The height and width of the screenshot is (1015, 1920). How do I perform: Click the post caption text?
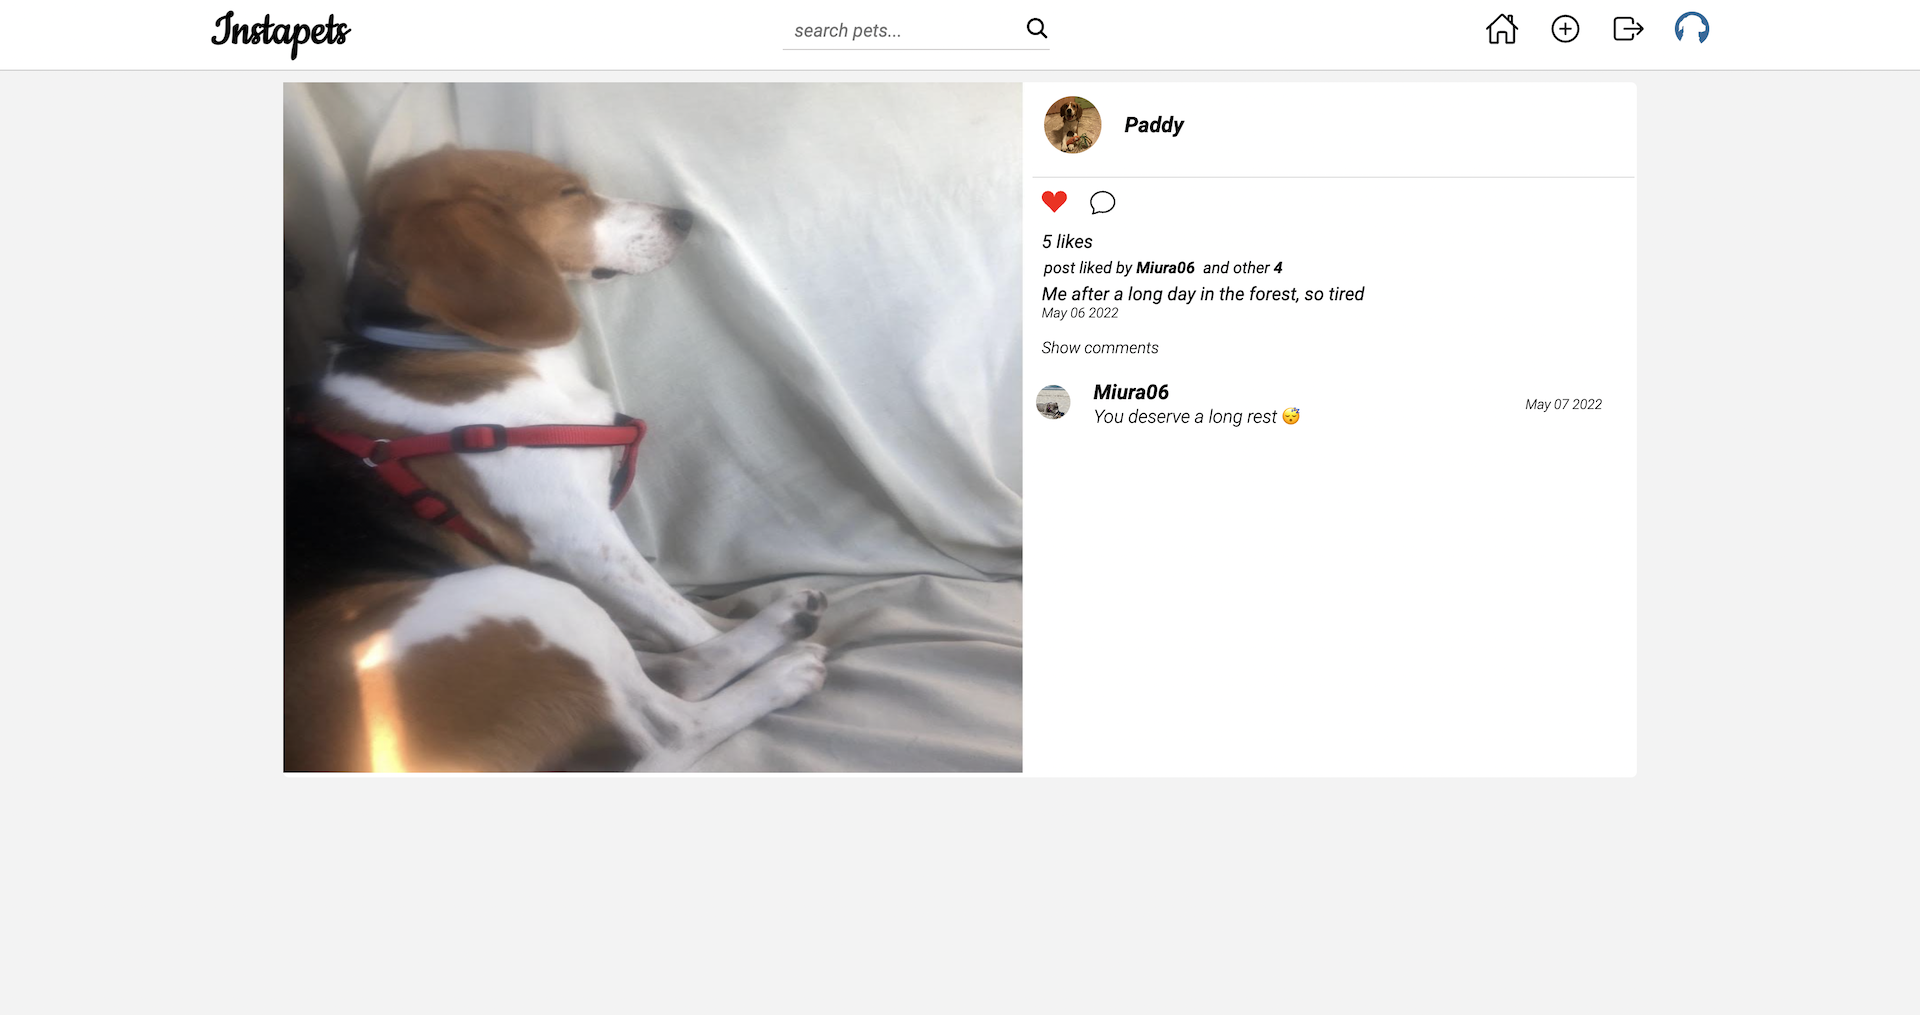[1203, 294]
